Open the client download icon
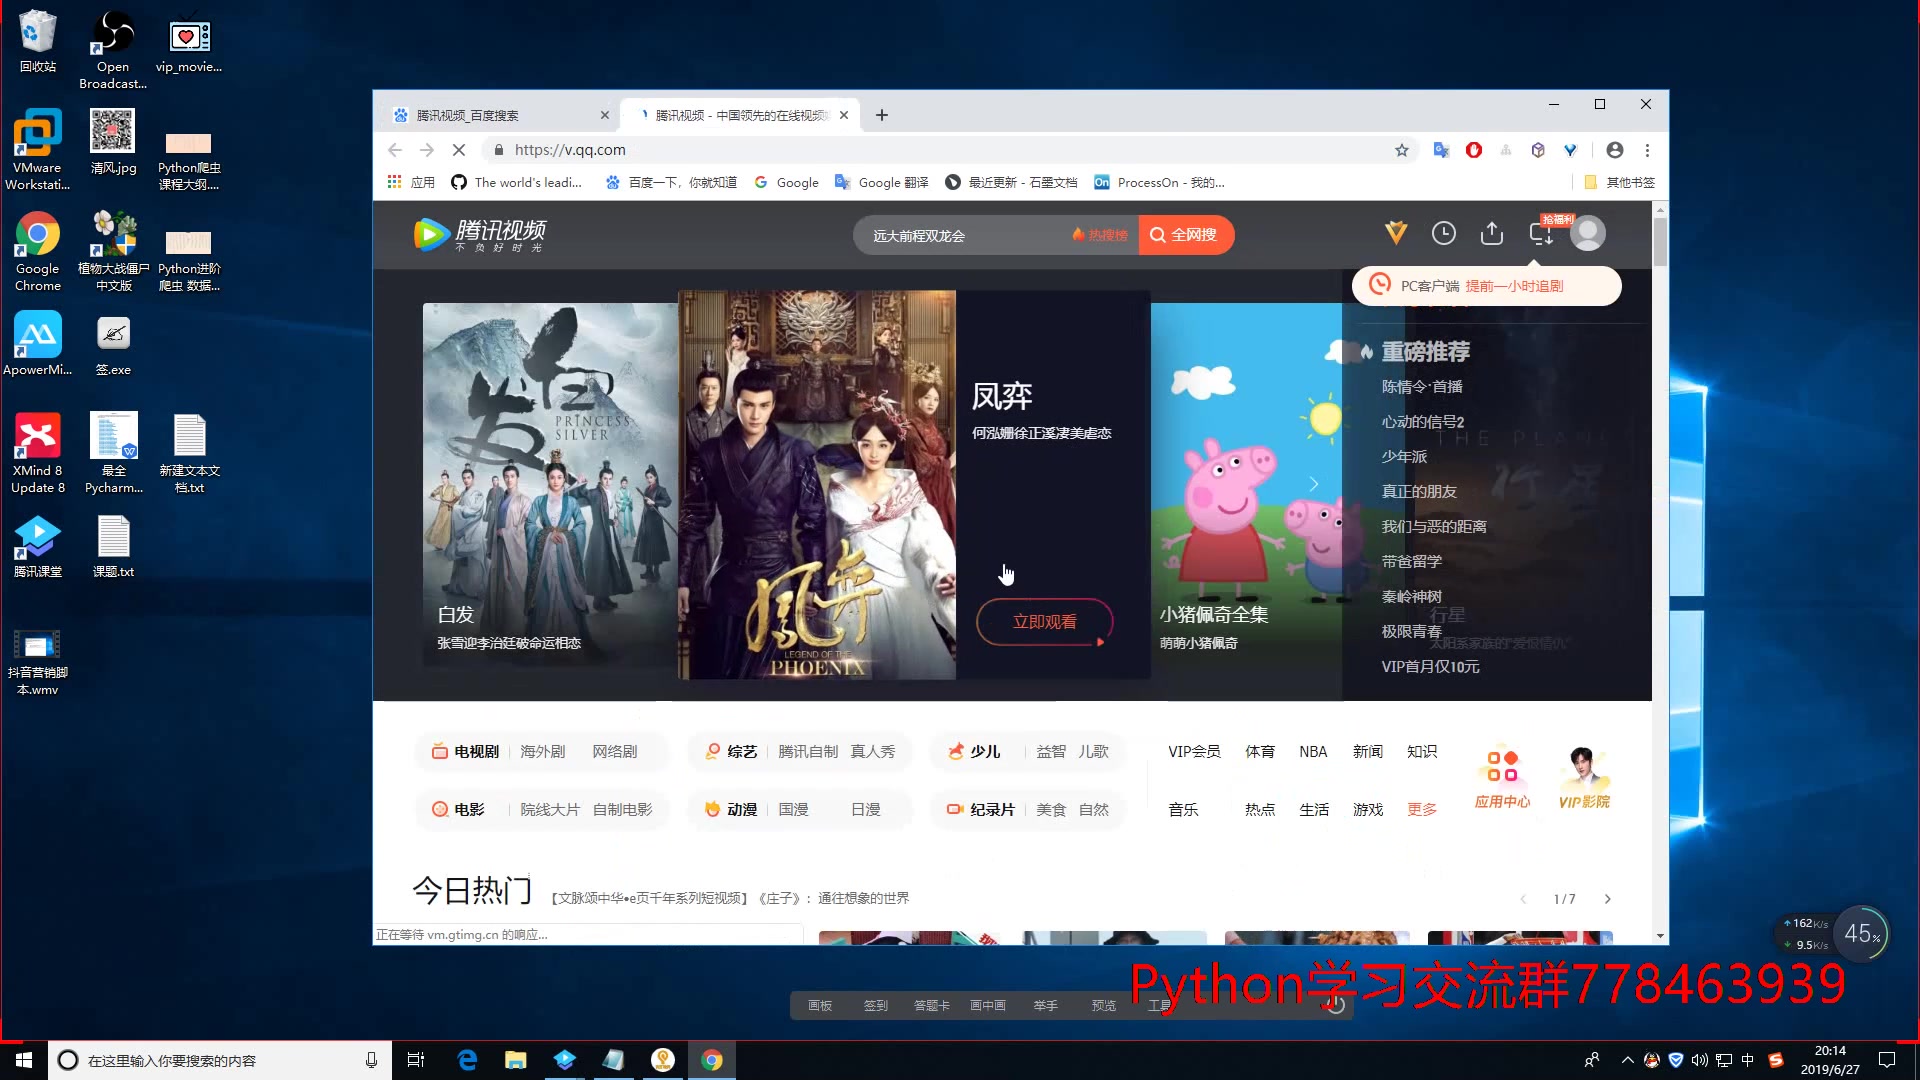 [x=1540, y=234]
